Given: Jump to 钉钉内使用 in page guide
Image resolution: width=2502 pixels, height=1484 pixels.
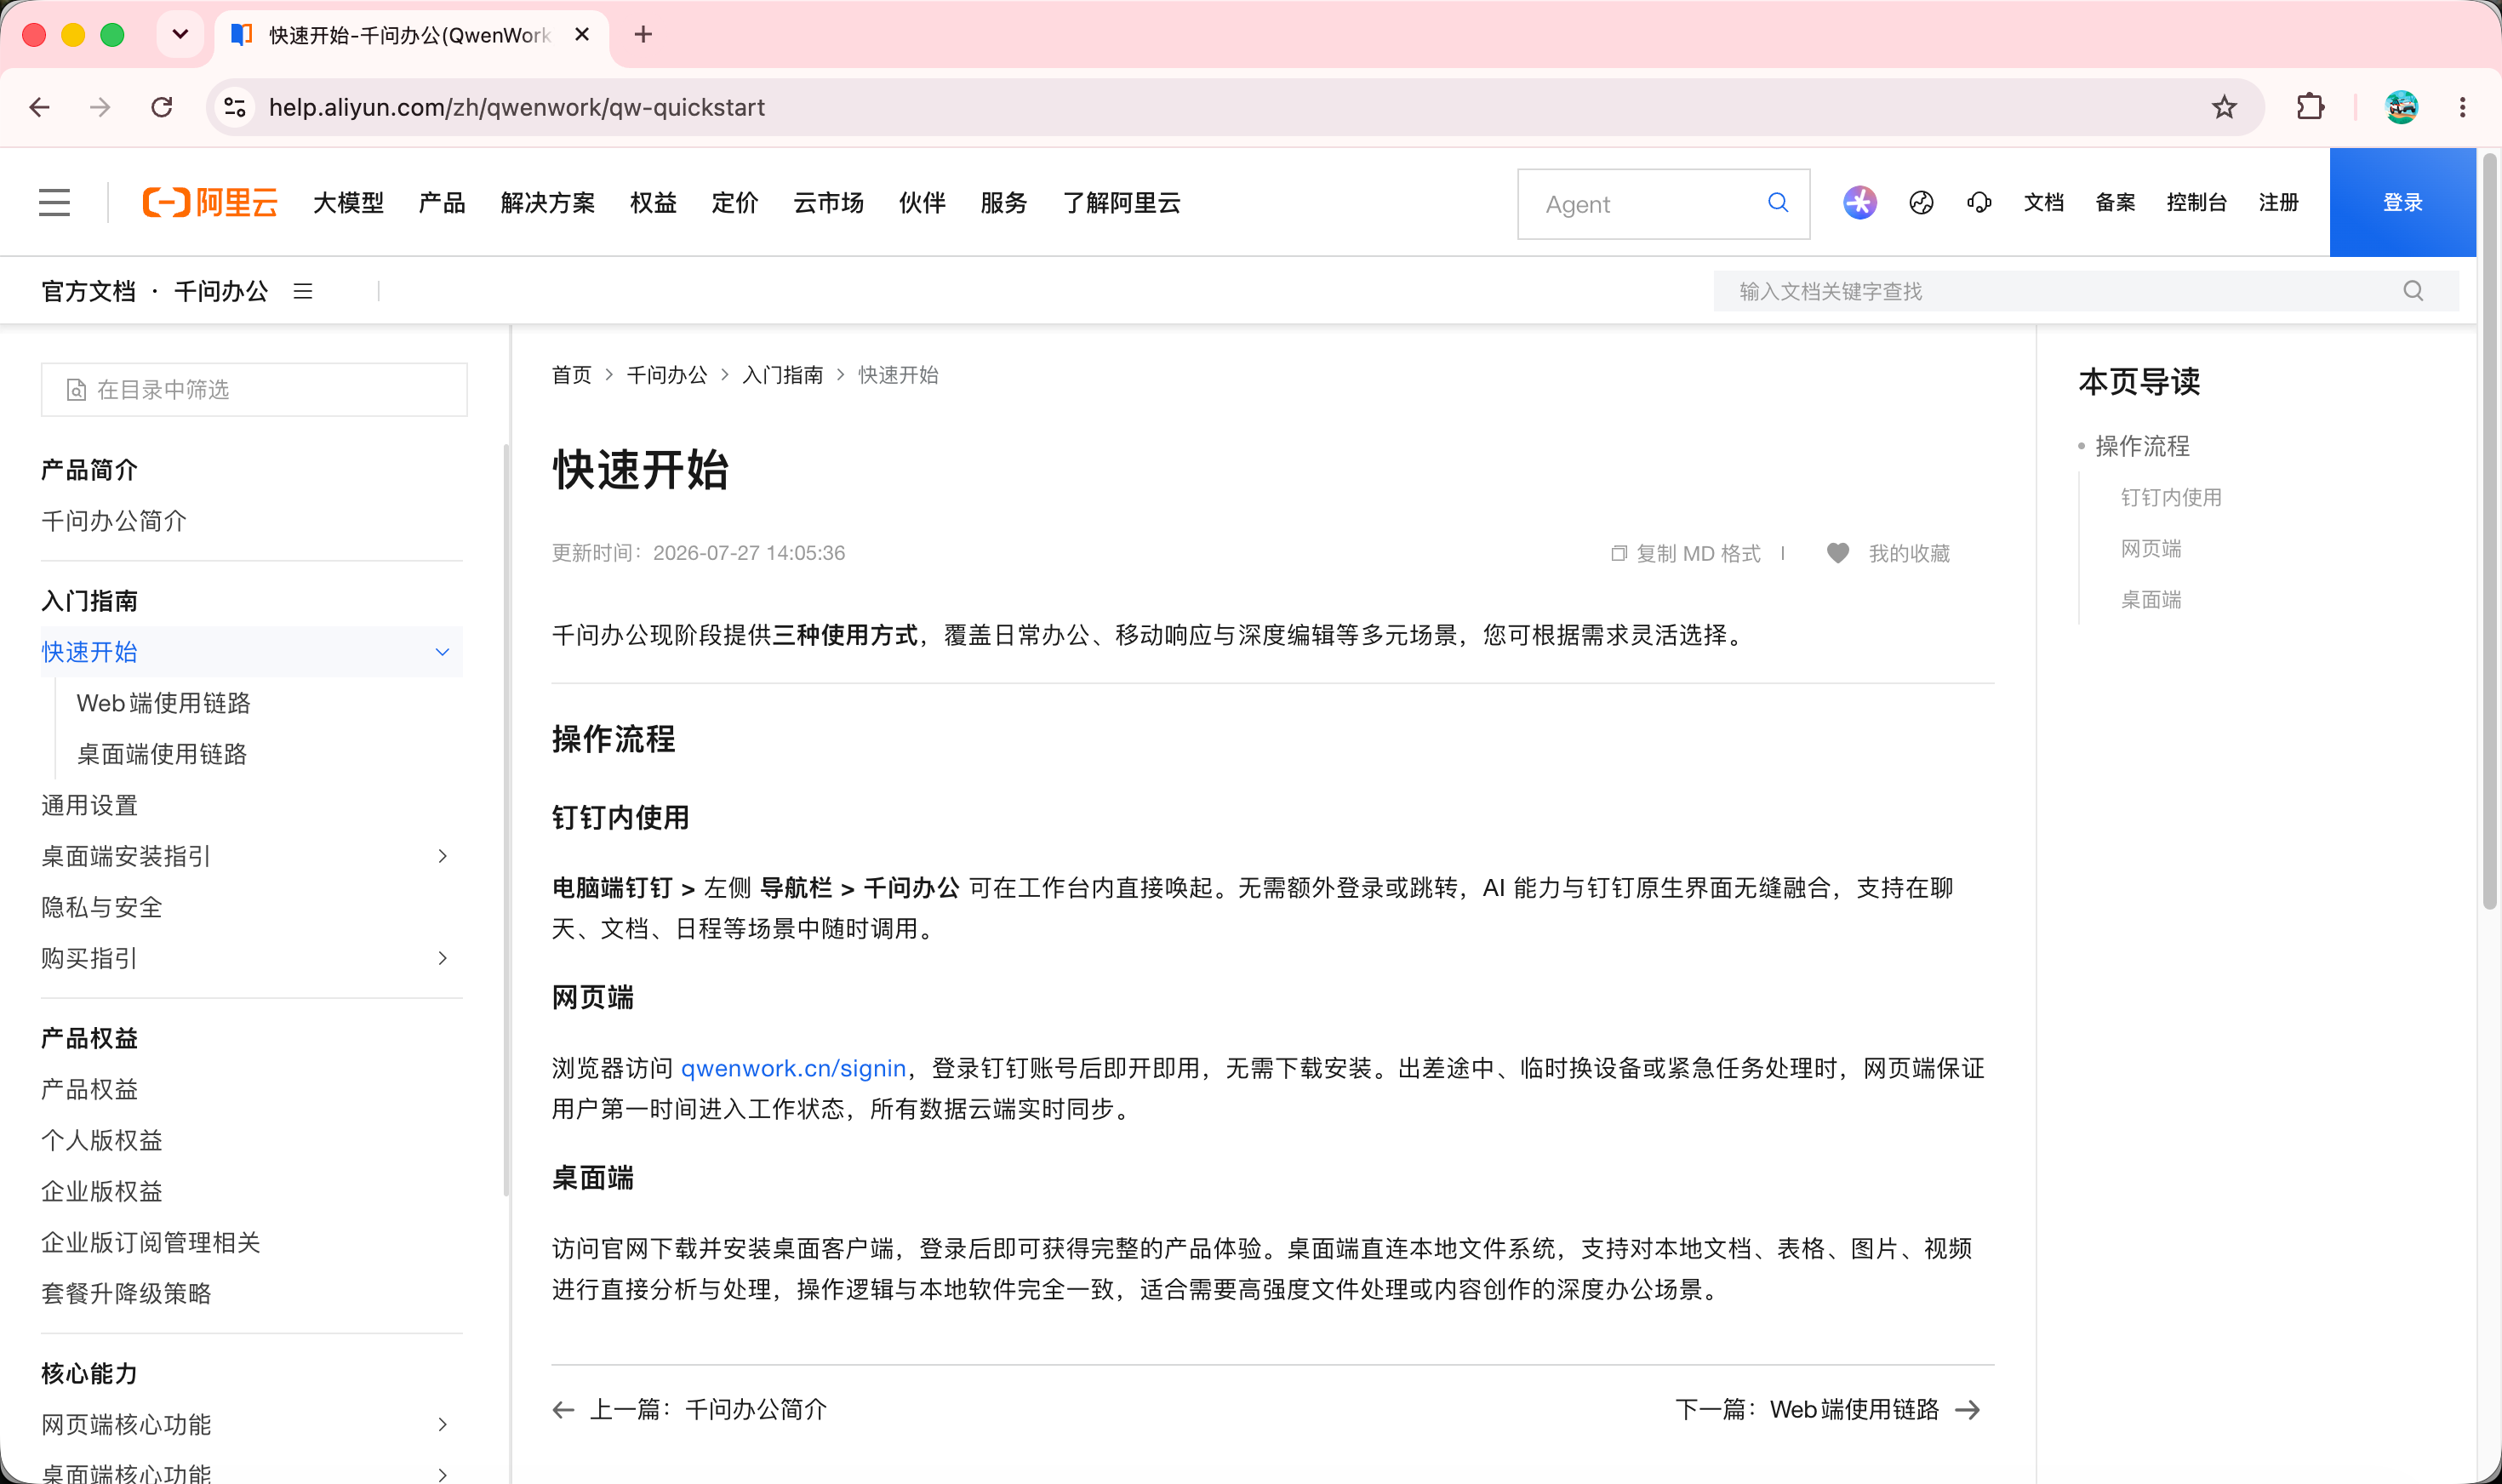Looking at the screenshot, I should coord(2171,497).
